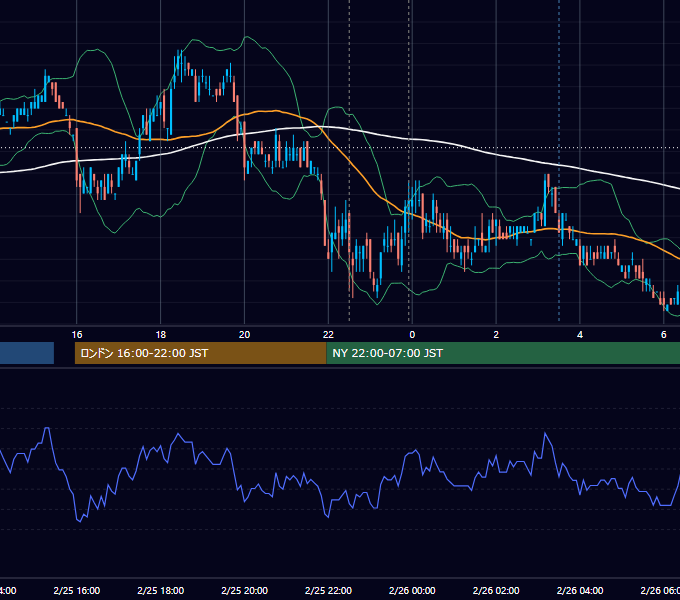The width and height of the screenshot is (680, 600).
Task: Click the 2/25 20:00 time label
Action: point(245,590)
